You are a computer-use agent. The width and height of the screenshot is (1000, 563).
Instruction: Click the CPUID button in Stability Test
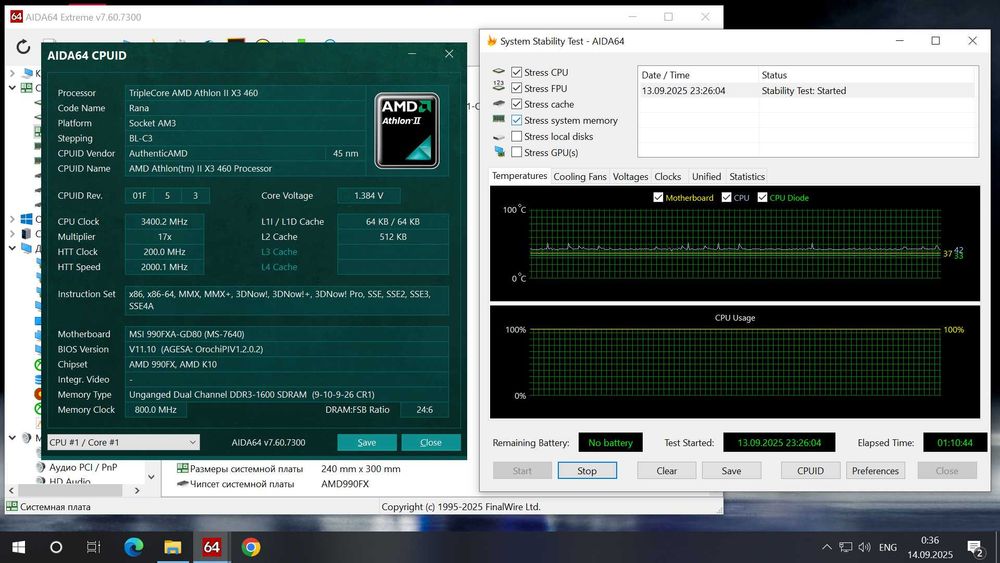[x=811, y=471]
